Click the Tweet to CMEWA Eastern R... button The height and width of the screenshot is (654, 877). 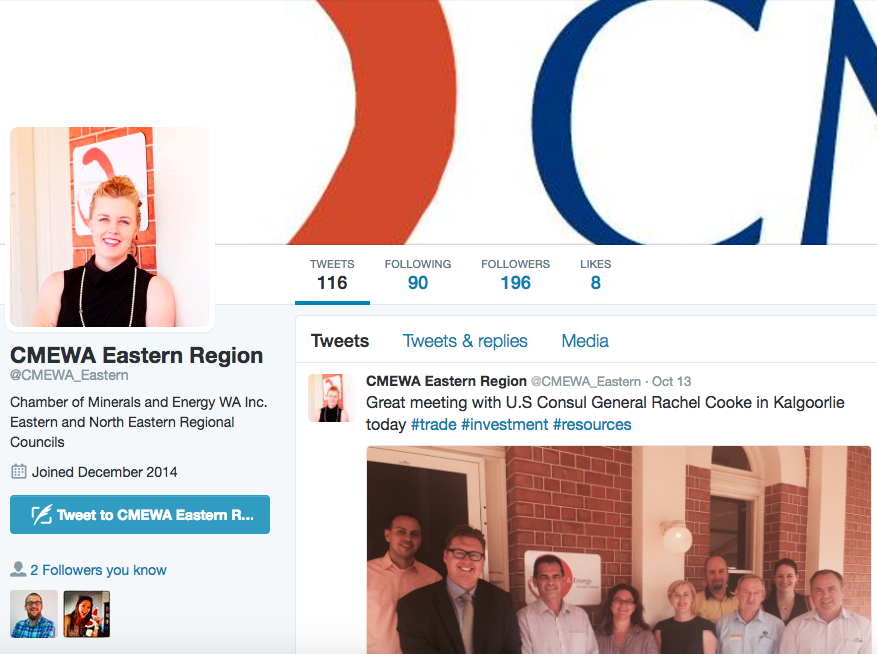[140, 515]
